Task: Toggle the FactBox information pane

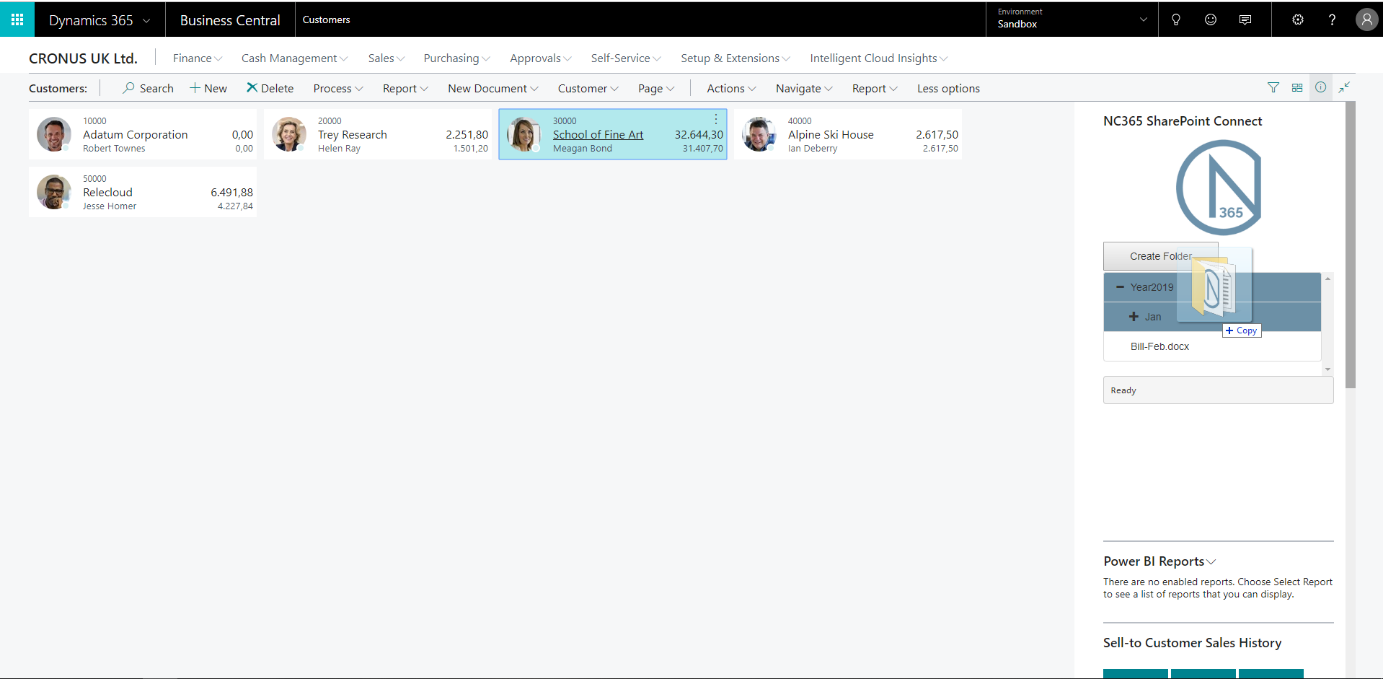Action: point(1320,88)
